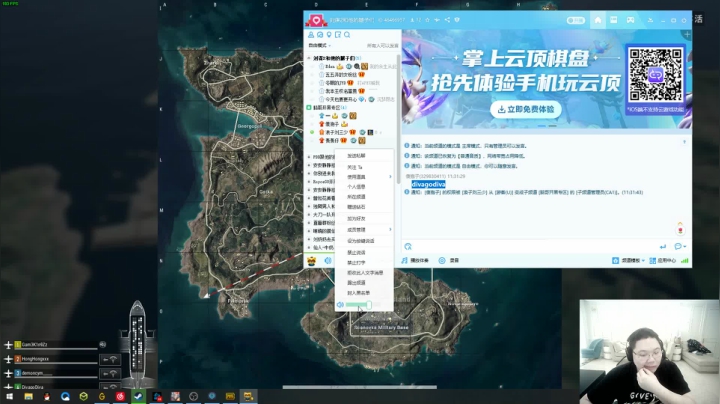Mute via speaker icon in context menu
This screenshot has width=720, height=404.
tap(340, 305)
